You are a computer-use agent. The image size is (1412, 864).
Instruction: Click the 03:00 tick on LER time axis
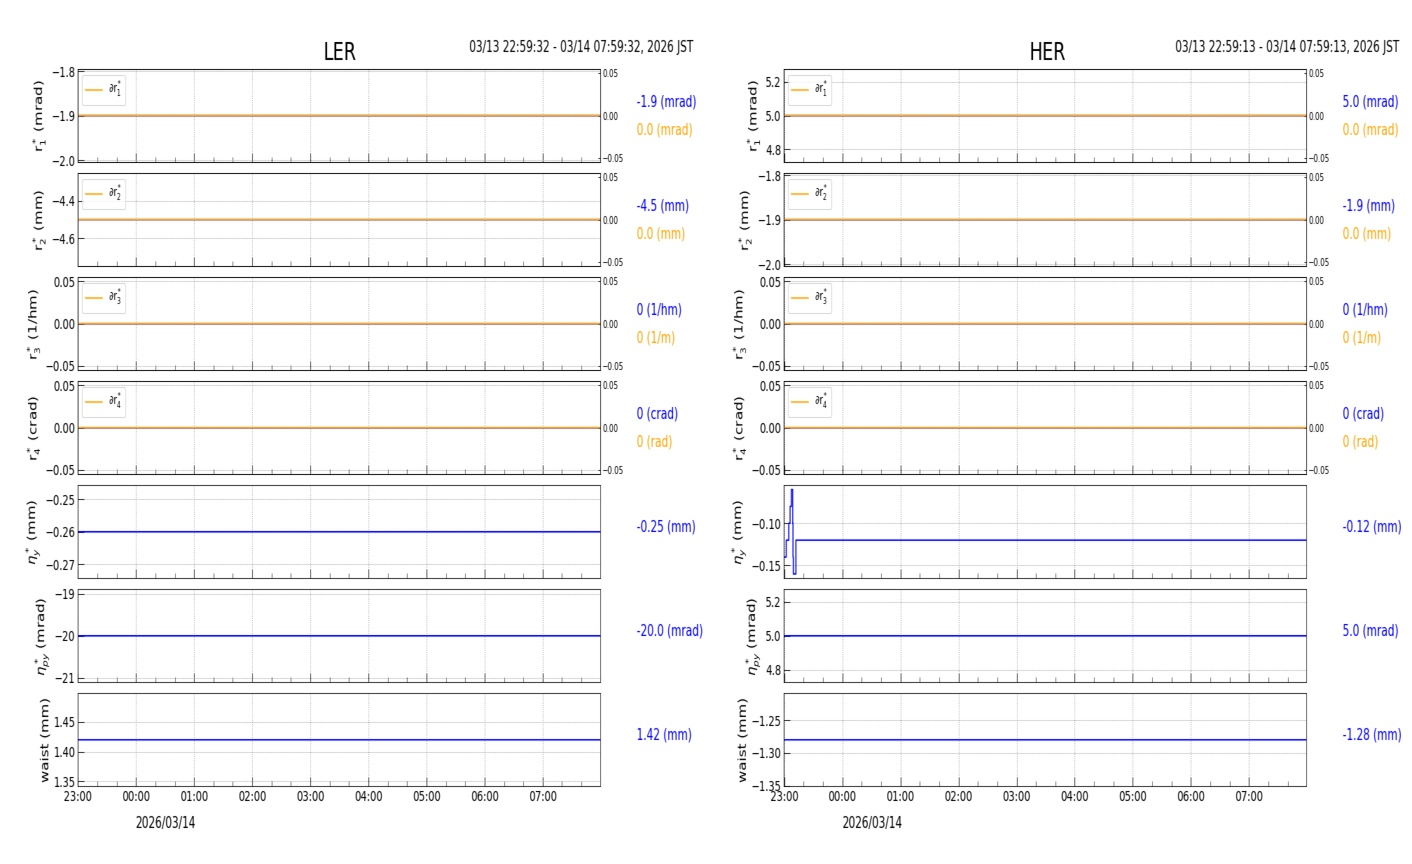(x=310, y=797)
